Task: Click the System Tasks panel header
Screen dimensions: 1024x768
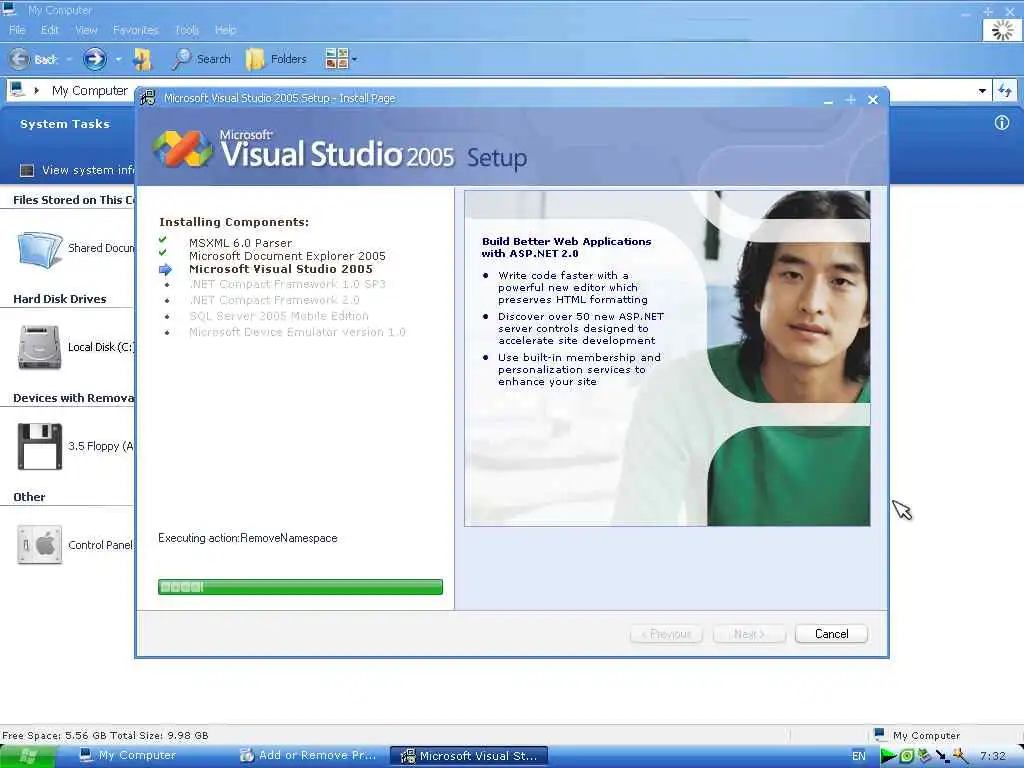Action: pyautogui.click(x=65, y=123)
